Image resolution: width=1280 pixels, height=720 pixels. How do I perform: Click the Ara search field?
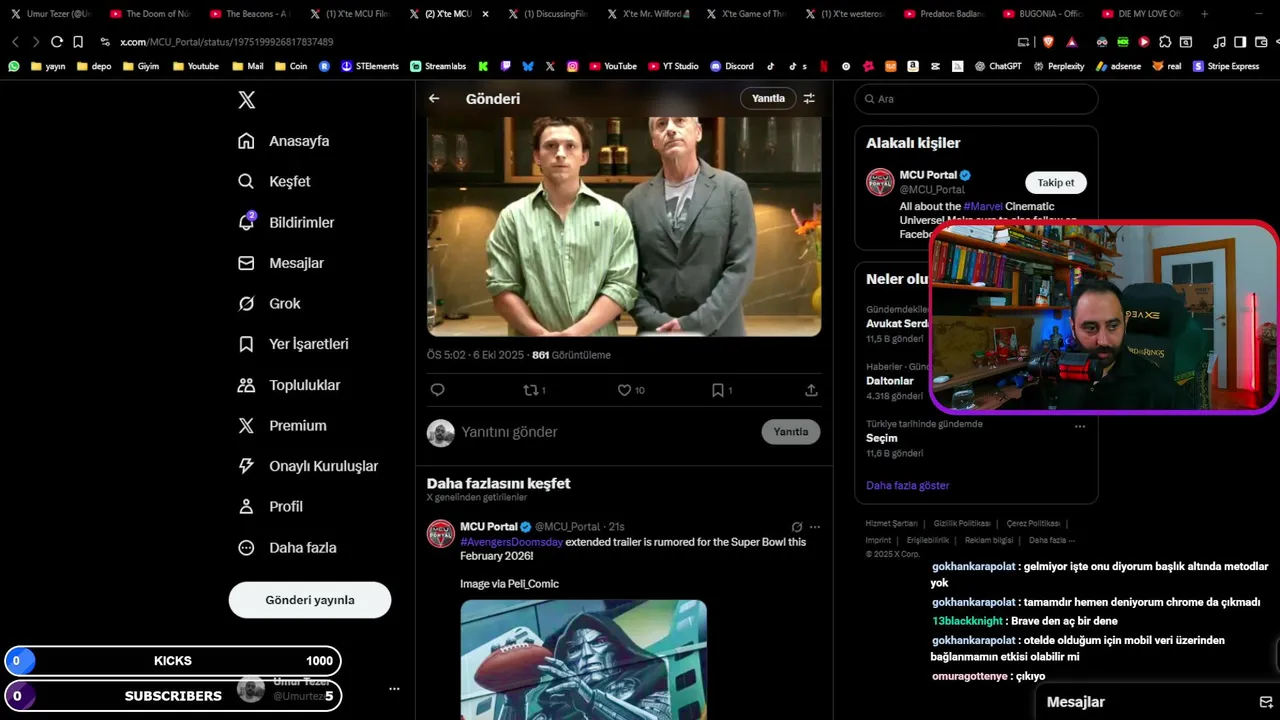976,99
